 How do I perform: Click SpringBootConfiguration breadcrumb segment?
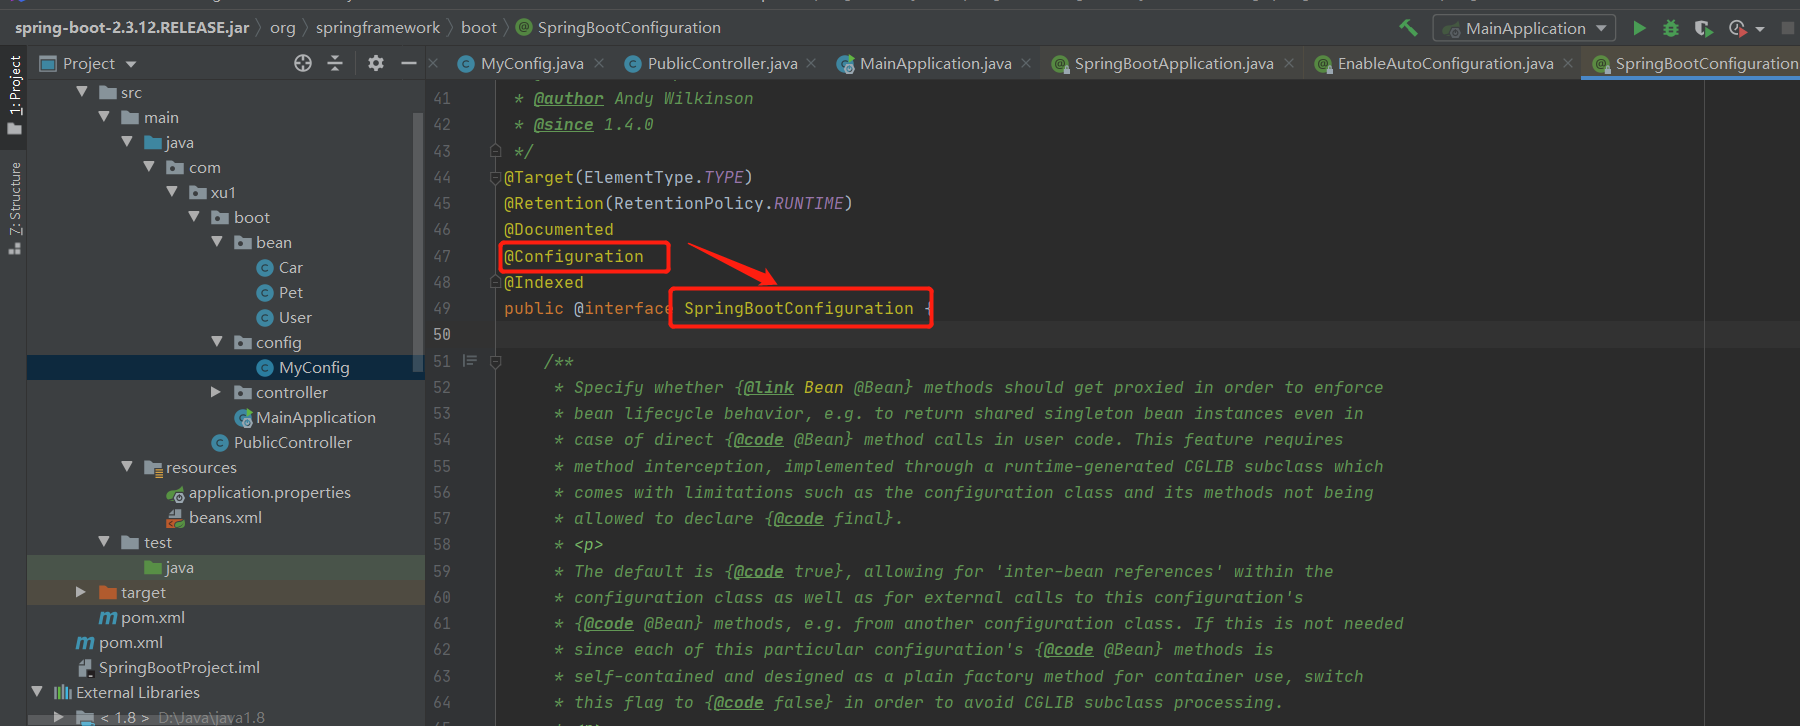tap(619, 28)
